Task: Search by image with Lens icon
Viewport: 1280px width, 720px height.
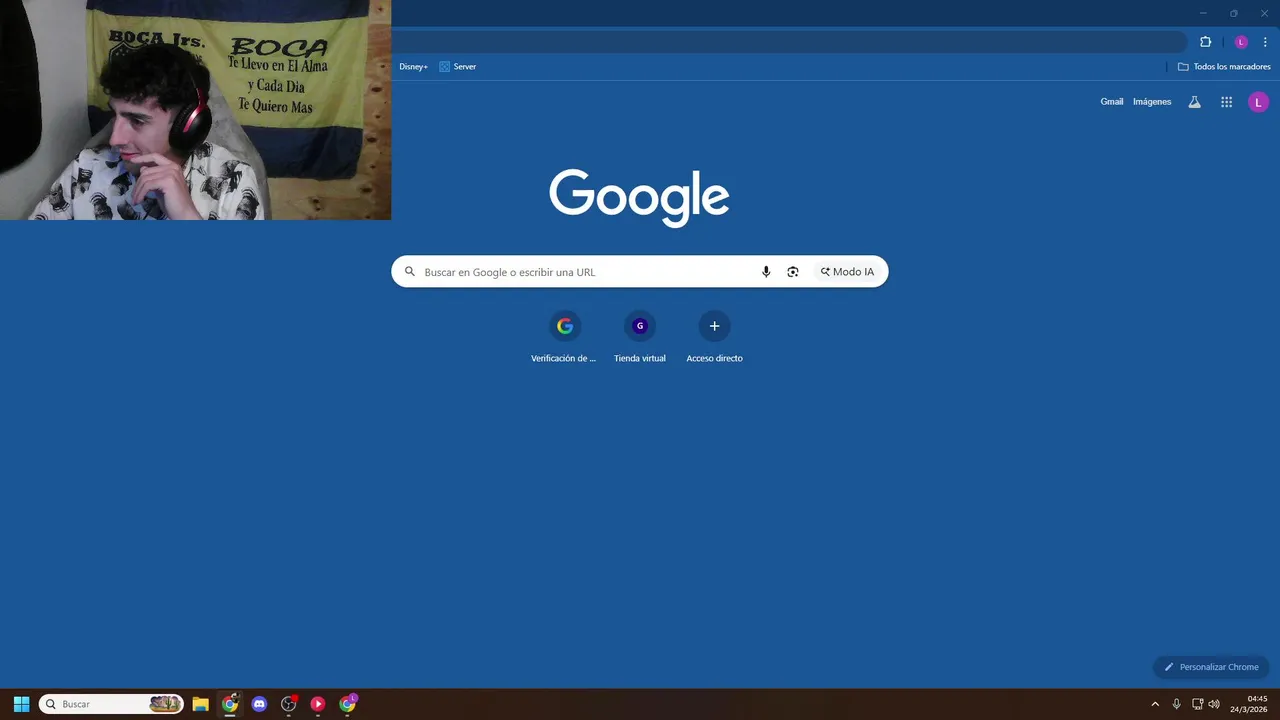Action: pos(793,272)
